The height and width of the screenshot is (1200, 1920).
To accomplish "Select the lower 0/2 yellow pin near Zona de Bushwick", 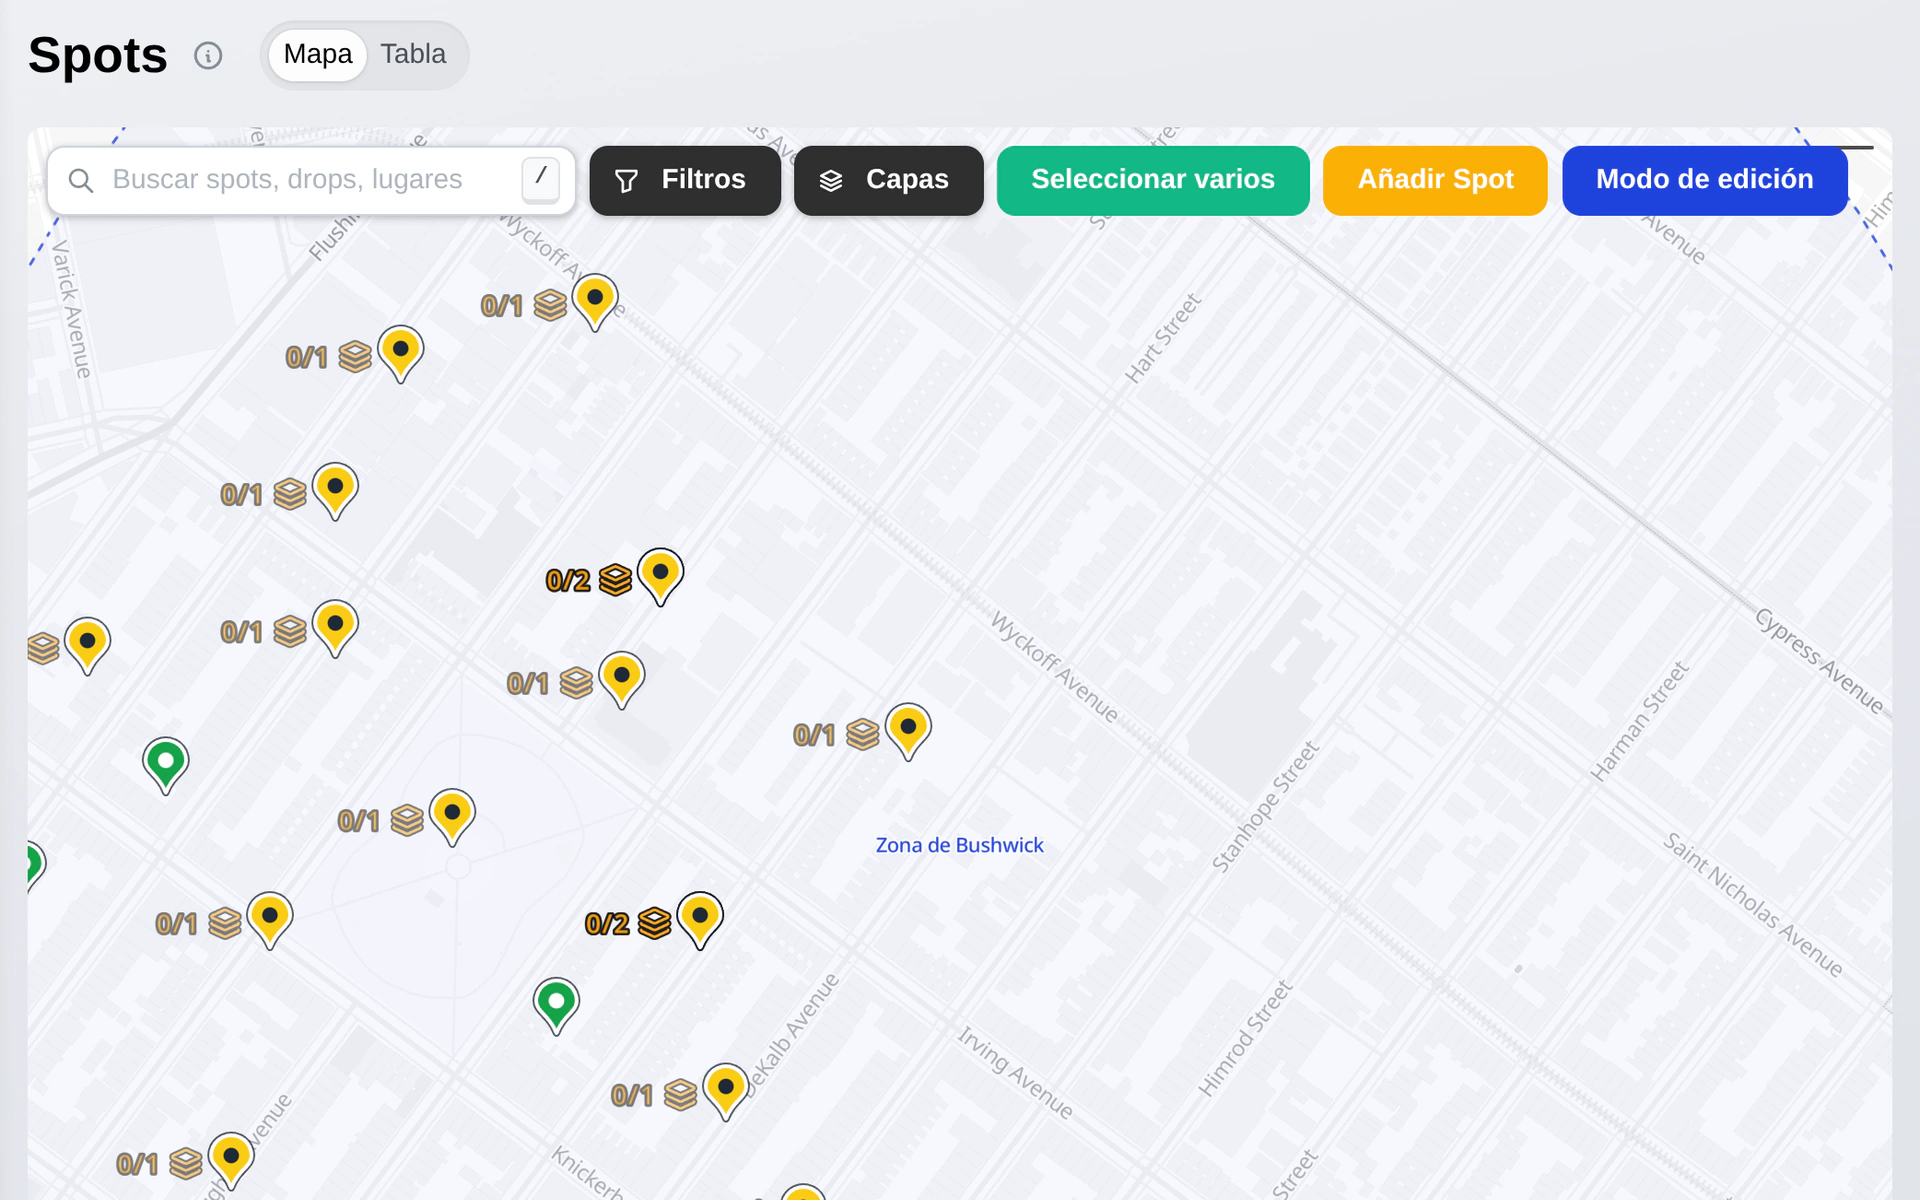I will [x=700, y=920].
